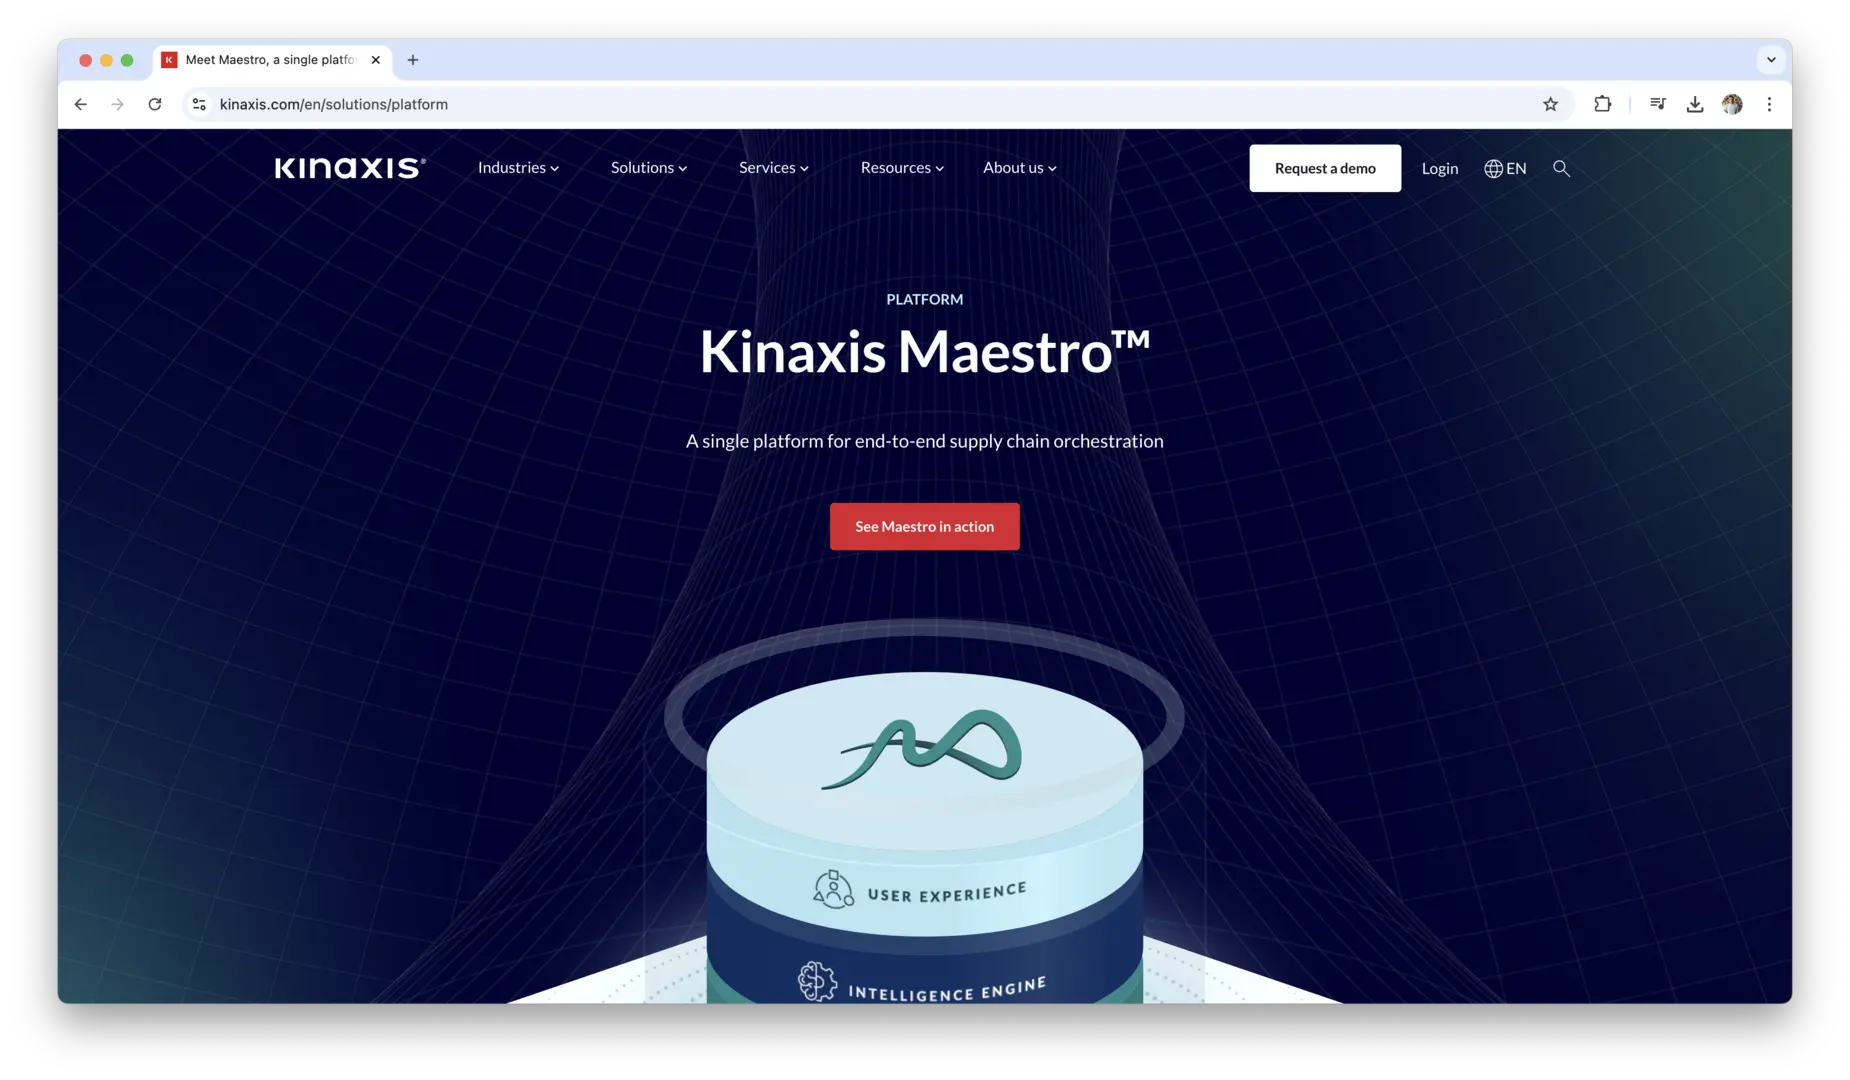Select the Meet Maestro browser tab
Image resolution: width=1850 pixels, height=1080 pixels.
[x=271, y=60]
